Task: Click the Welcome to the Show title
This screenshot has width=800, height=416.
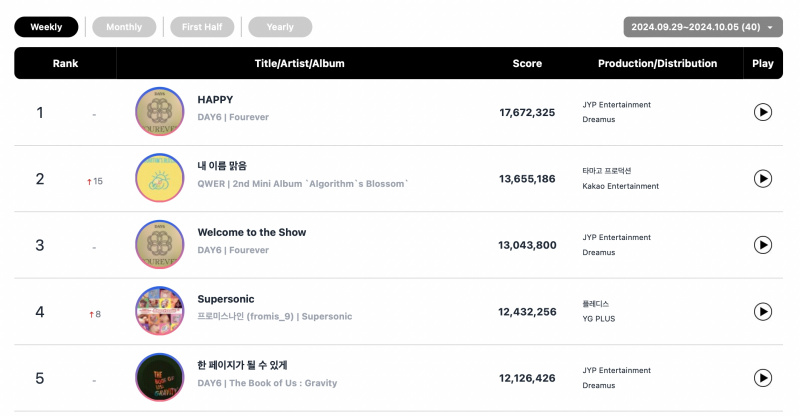Action: coord(252,232)
